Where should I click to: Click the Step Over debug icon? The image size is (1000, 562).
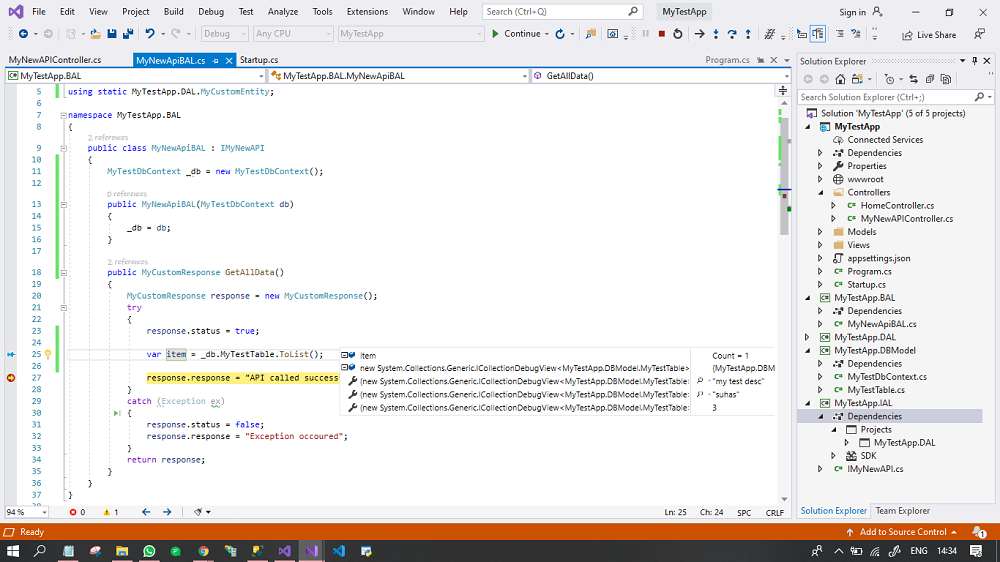point(732,34)
